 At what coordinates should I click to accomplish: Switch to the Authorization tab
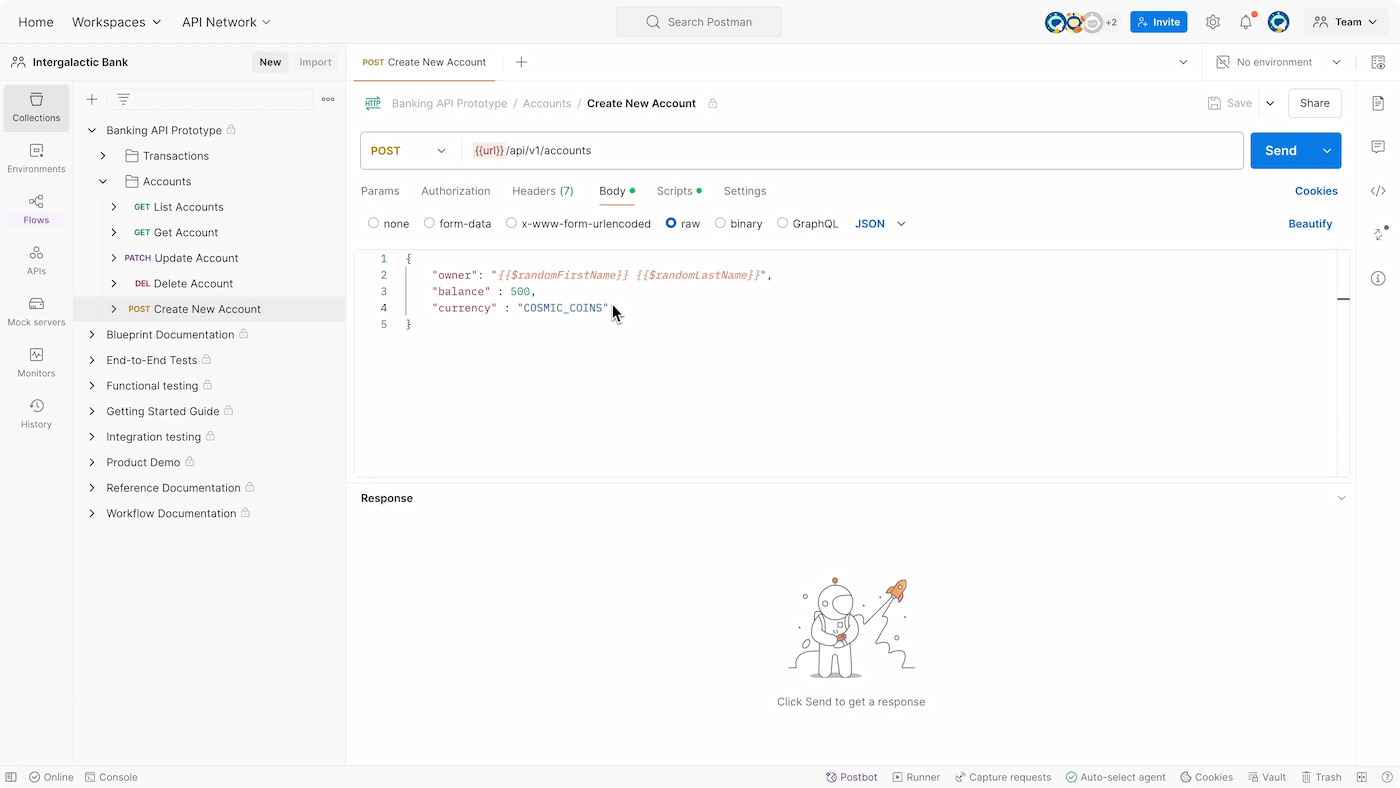click(x=455, y=191)
